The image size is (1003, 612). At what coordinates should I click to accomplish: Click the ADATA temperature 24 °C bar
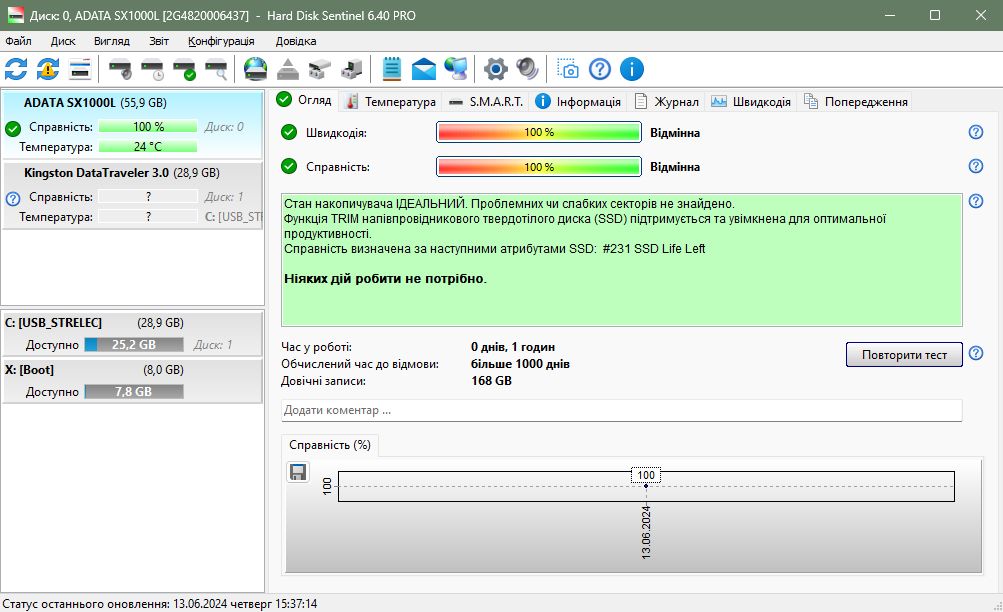point(148,146)
